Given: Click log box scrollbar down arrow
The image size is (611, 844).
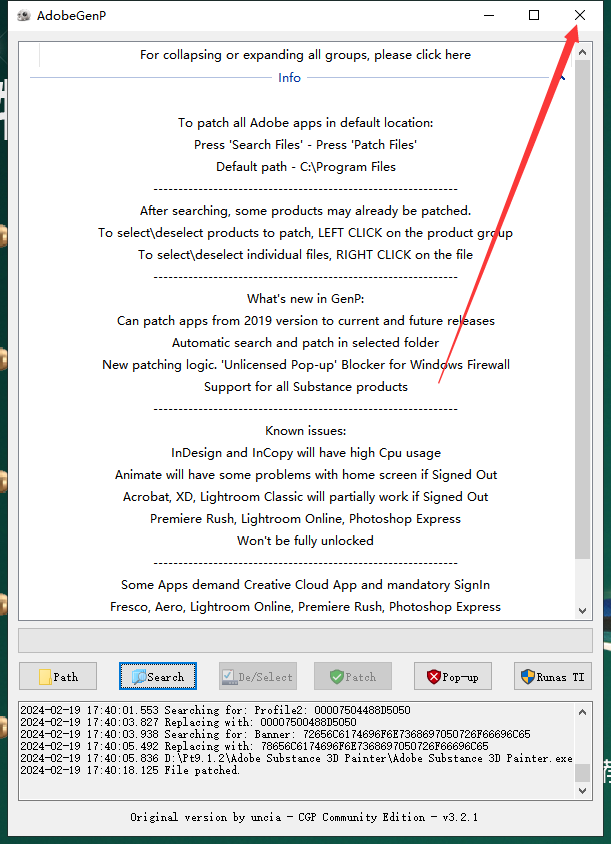Looking at the screenshot, I should 582,790.
